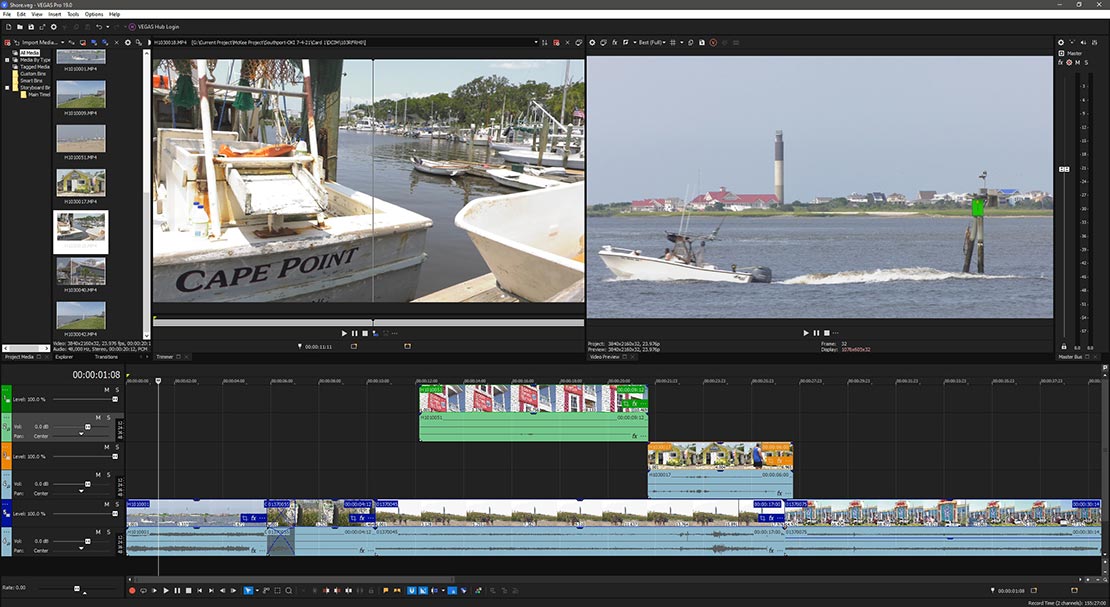Select Media By Type tree item

pos(35,60)
